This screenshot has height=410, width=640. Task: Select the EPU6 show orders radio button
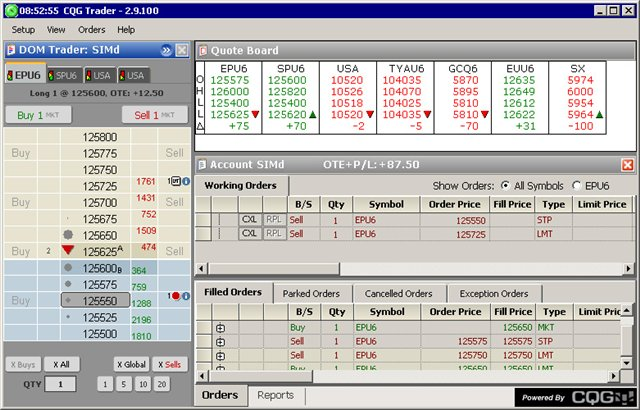point(577,186)
